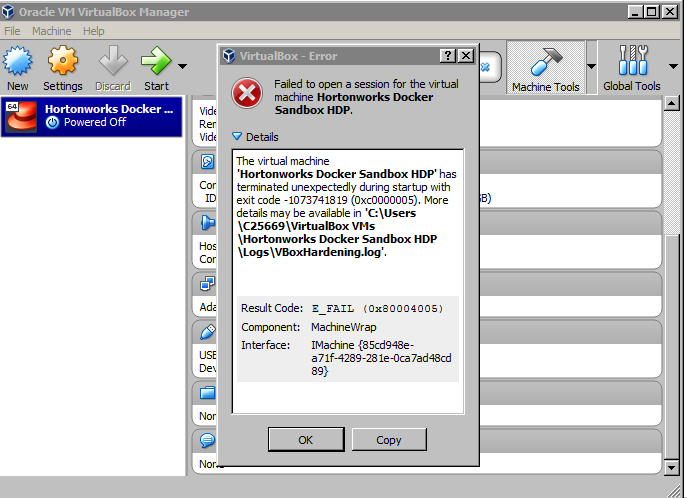Click the VBoxHardening.log path text

pos(337,233)
